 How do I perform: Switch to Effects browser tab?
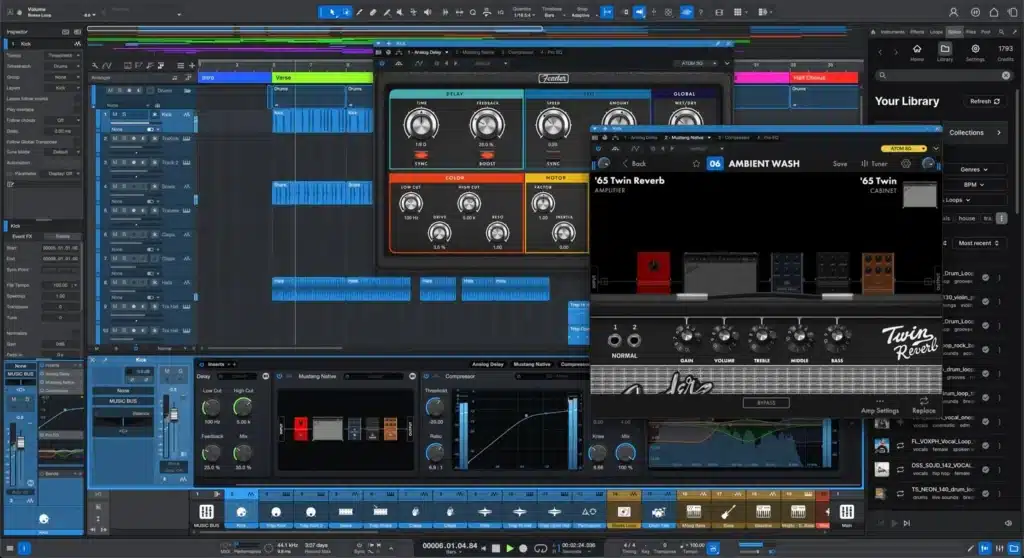[917, 31]
